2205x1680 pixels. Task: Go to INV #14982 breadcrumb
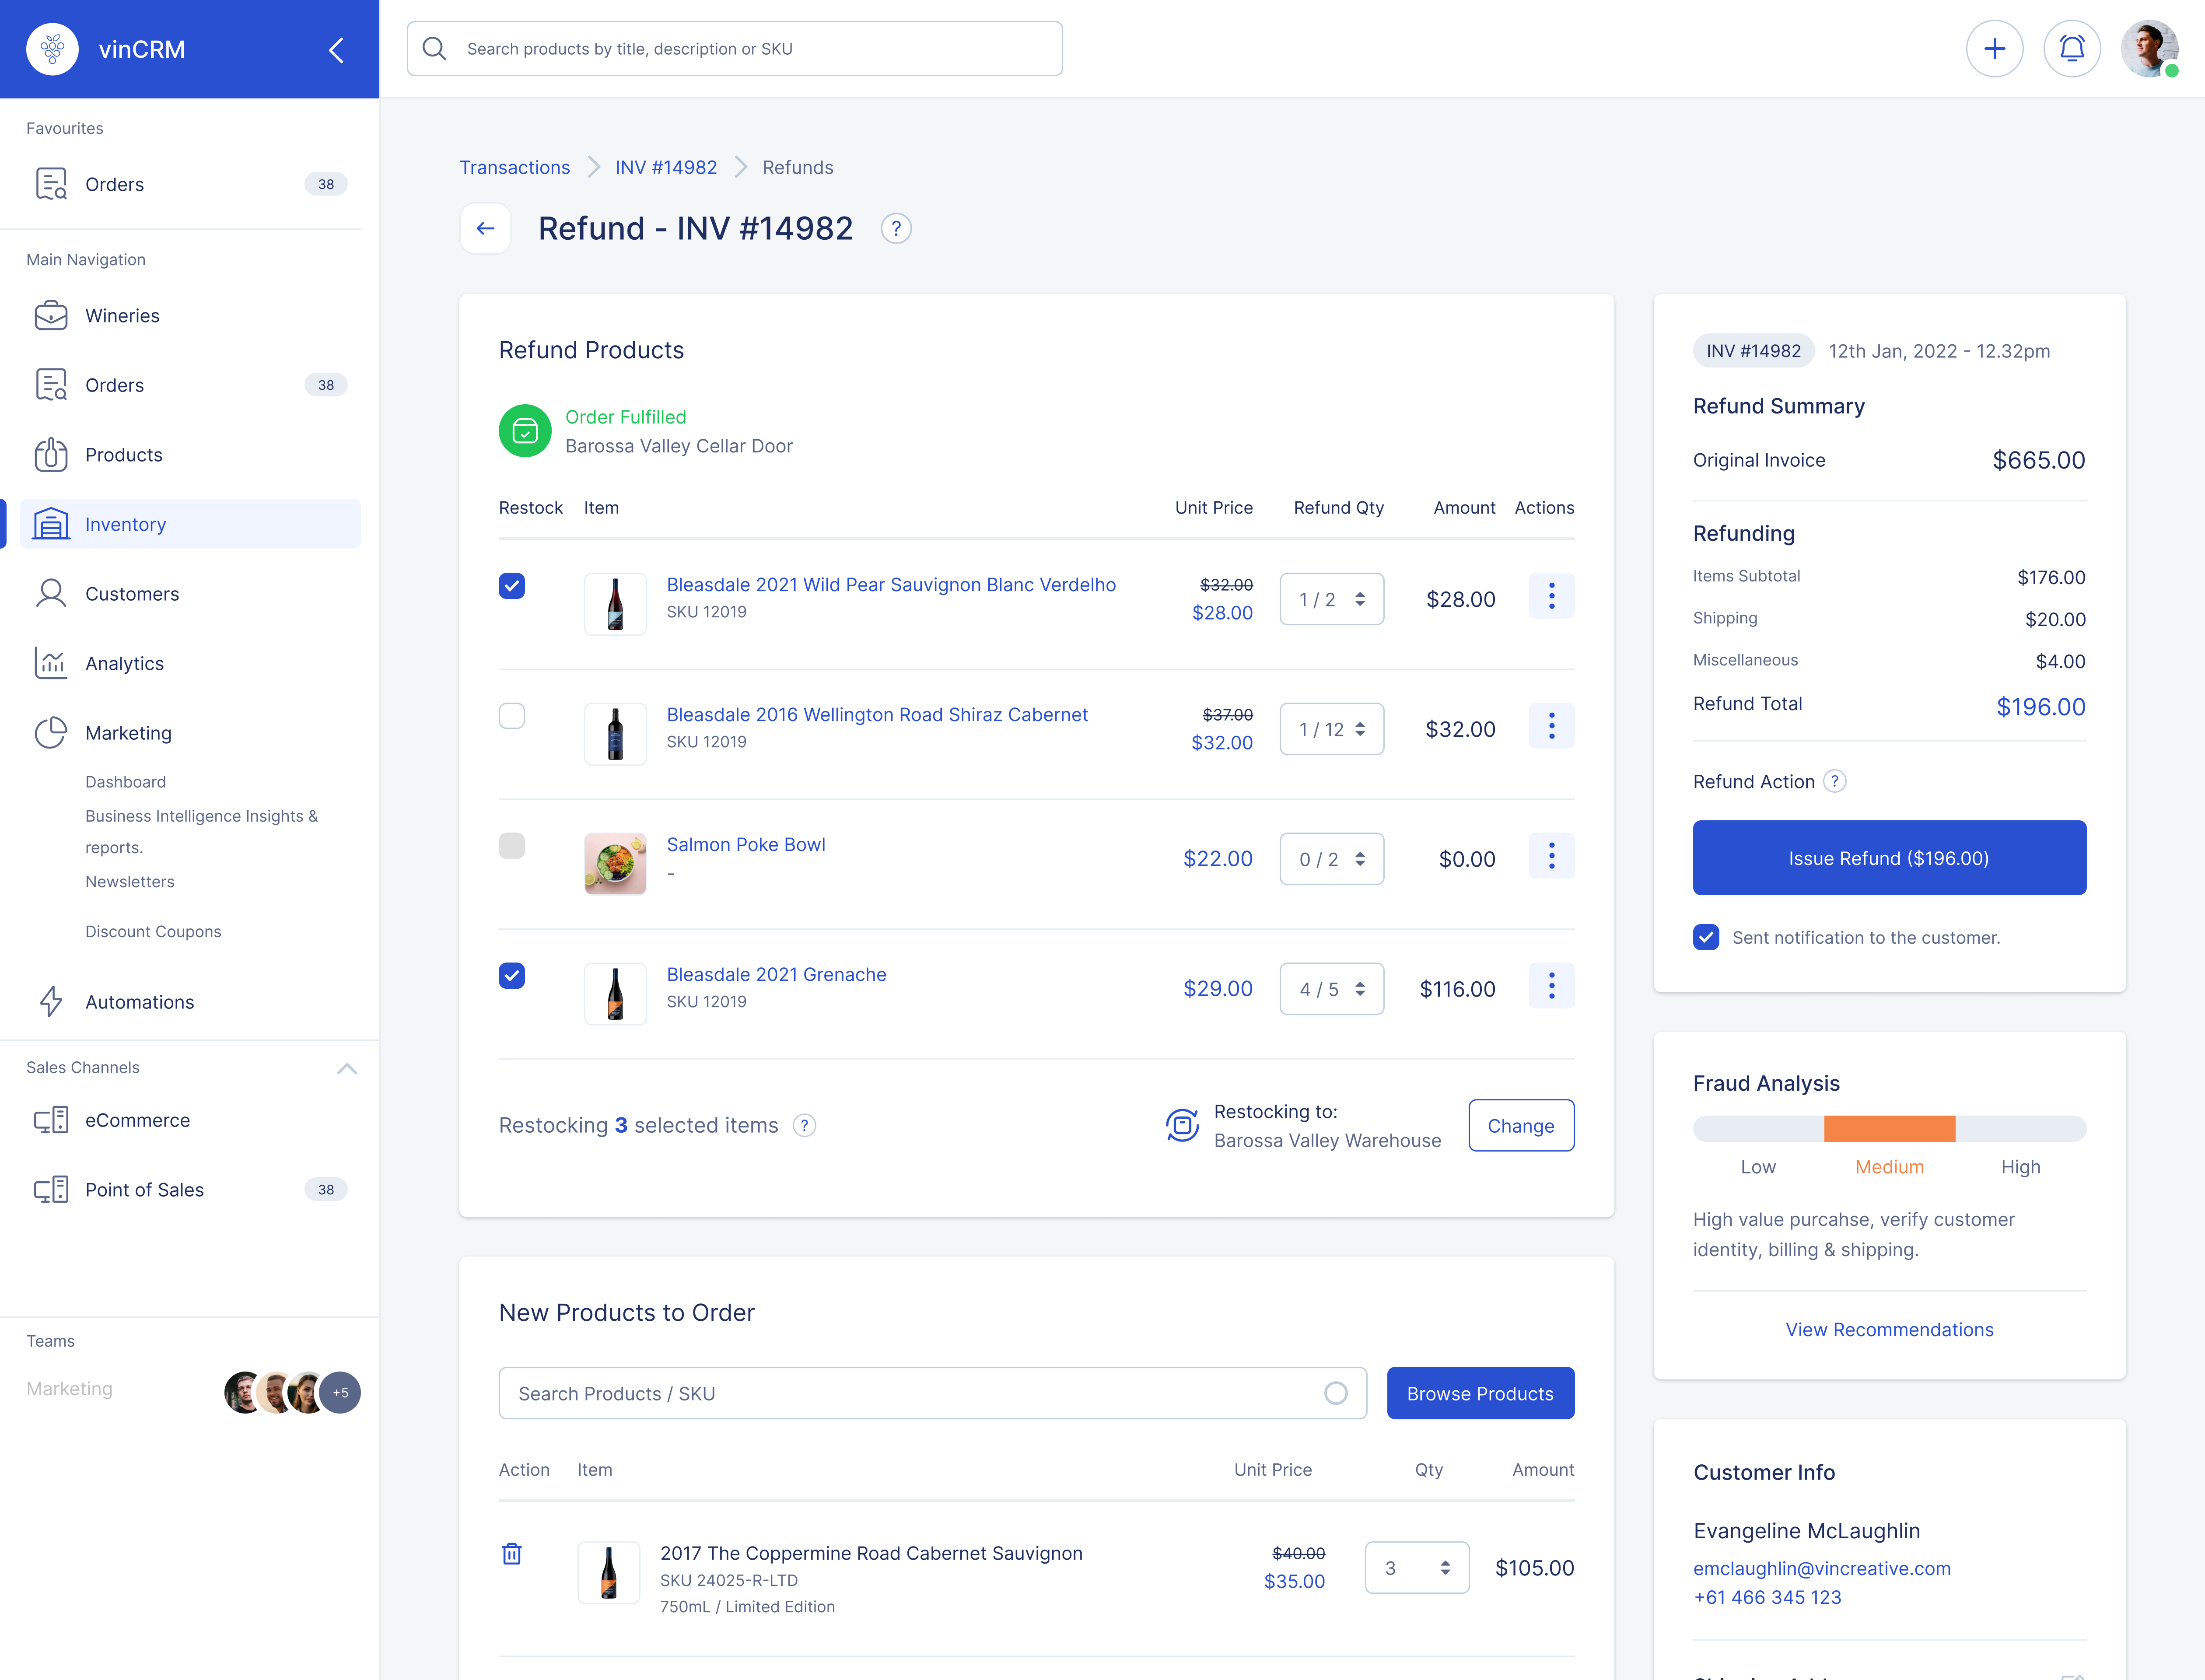click(x=666, y=167)
